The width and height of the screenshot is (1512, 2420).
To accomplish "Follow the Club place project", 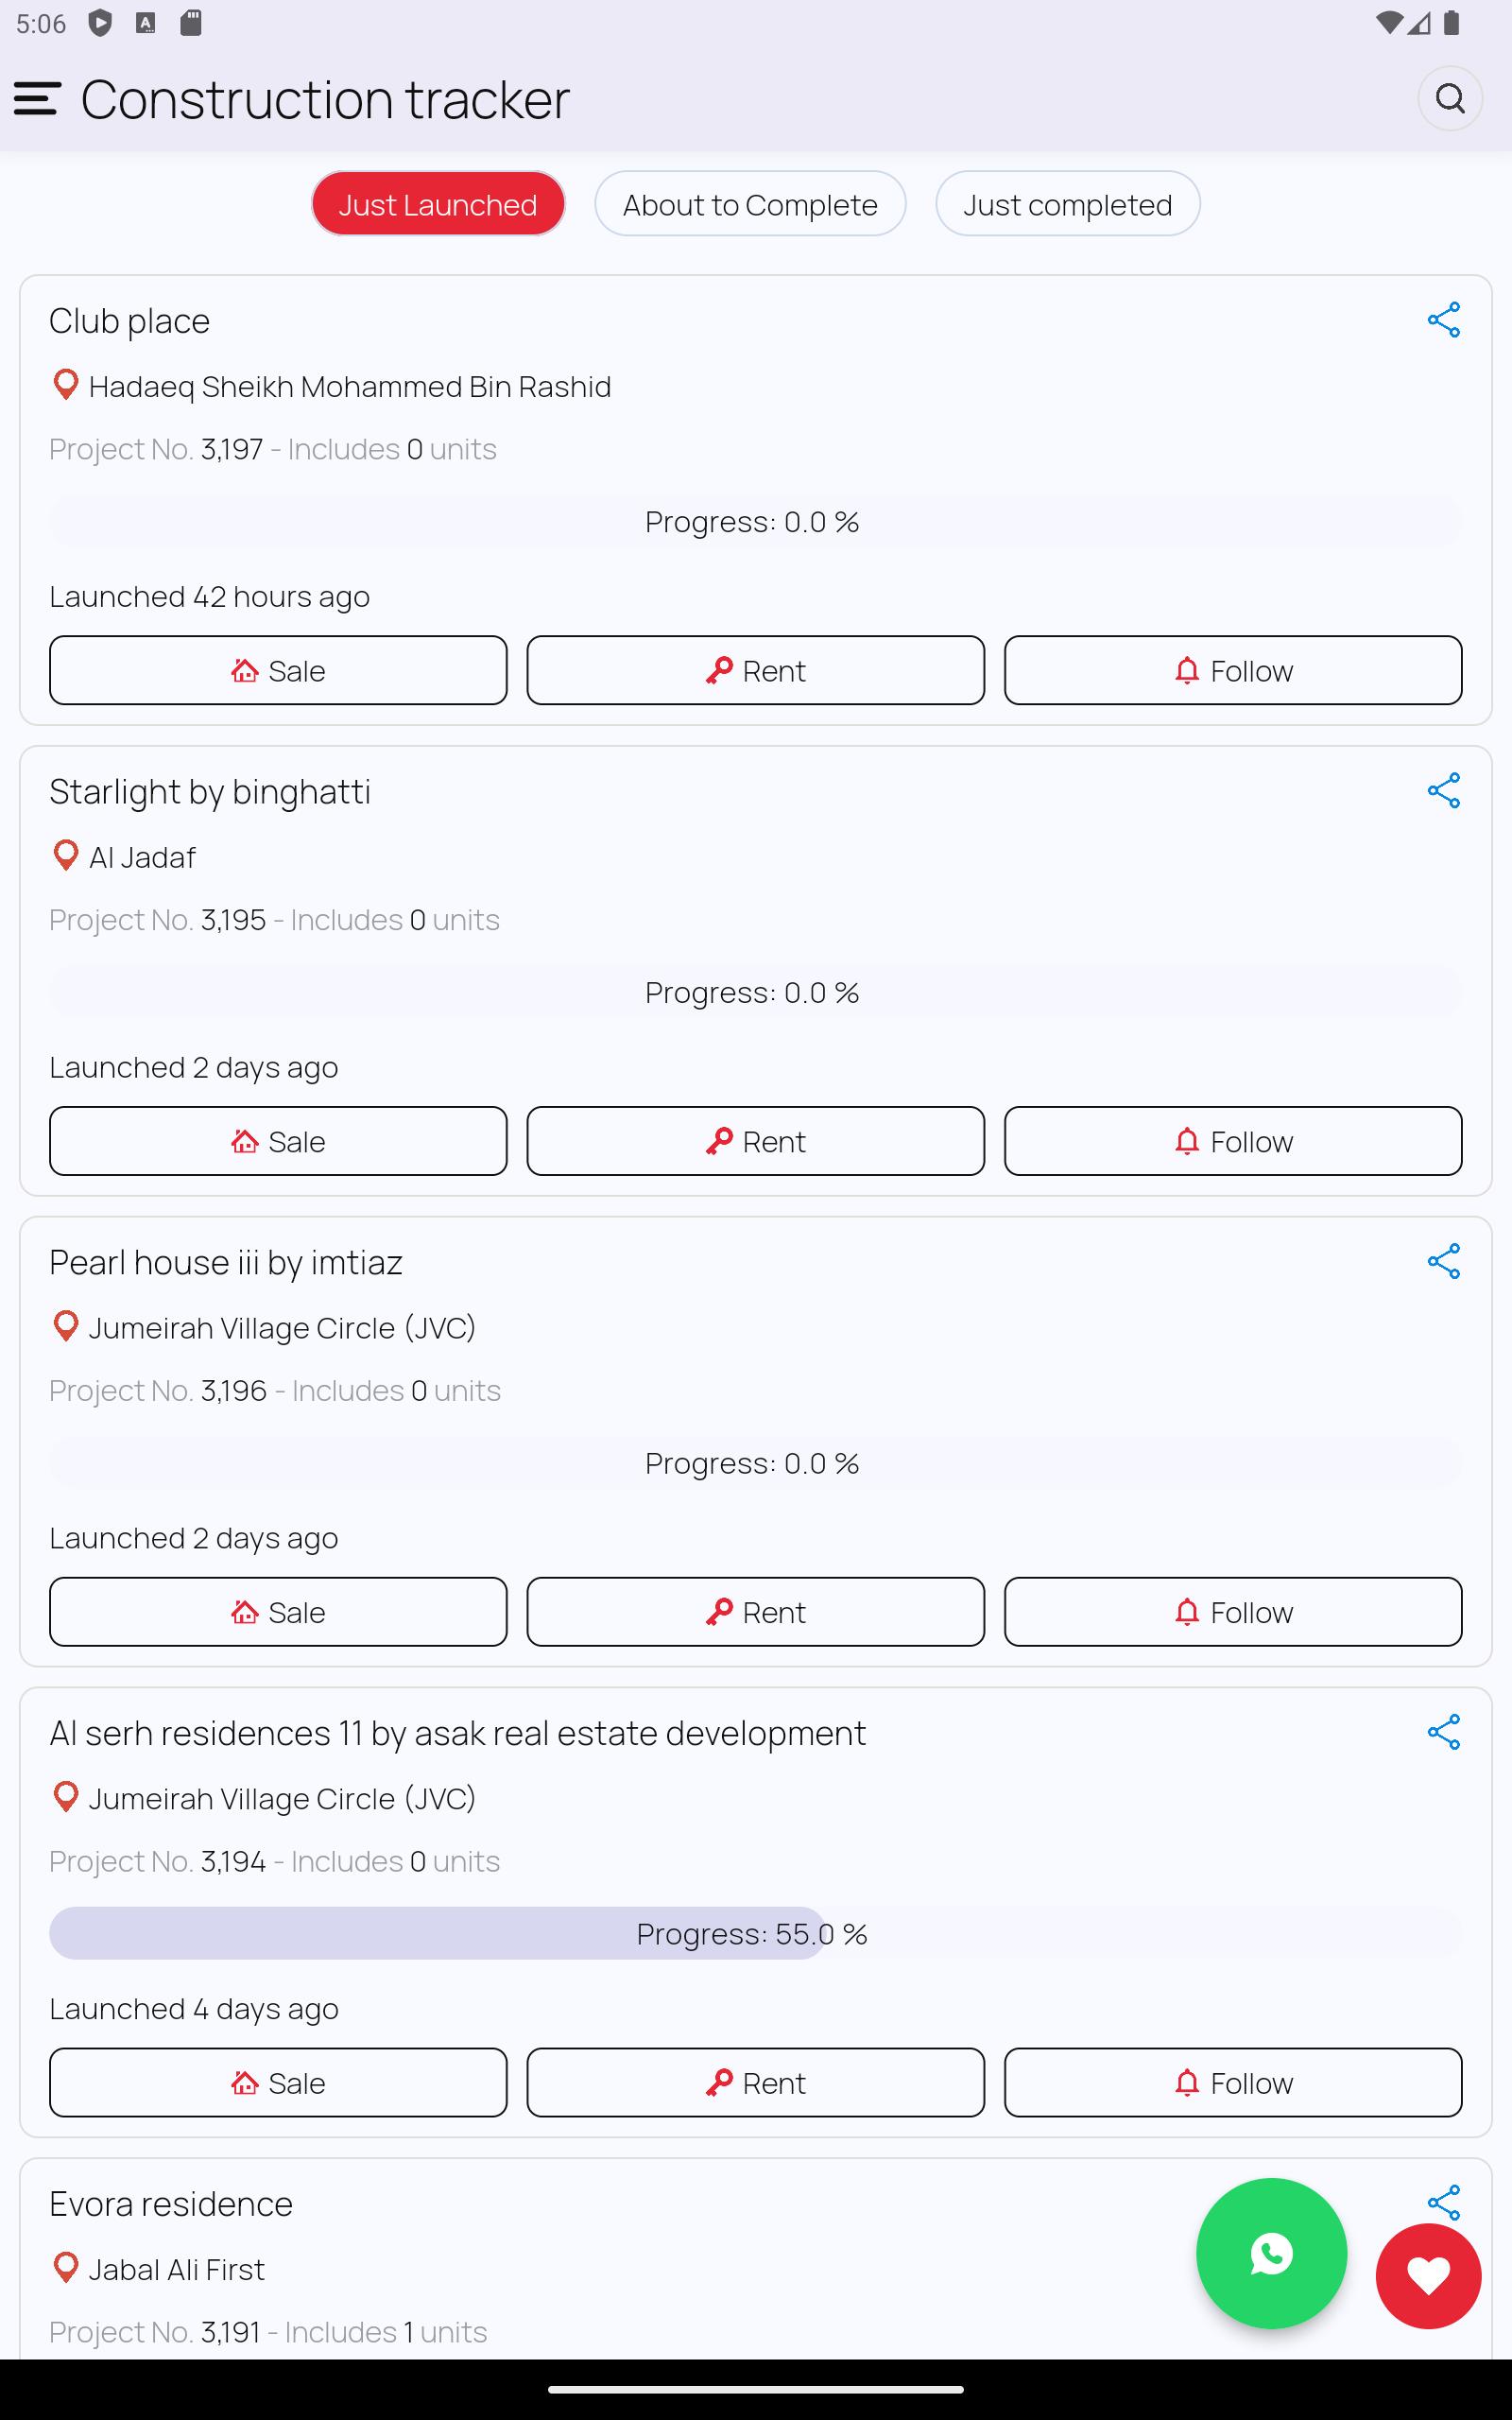I will click(1233, 670).
